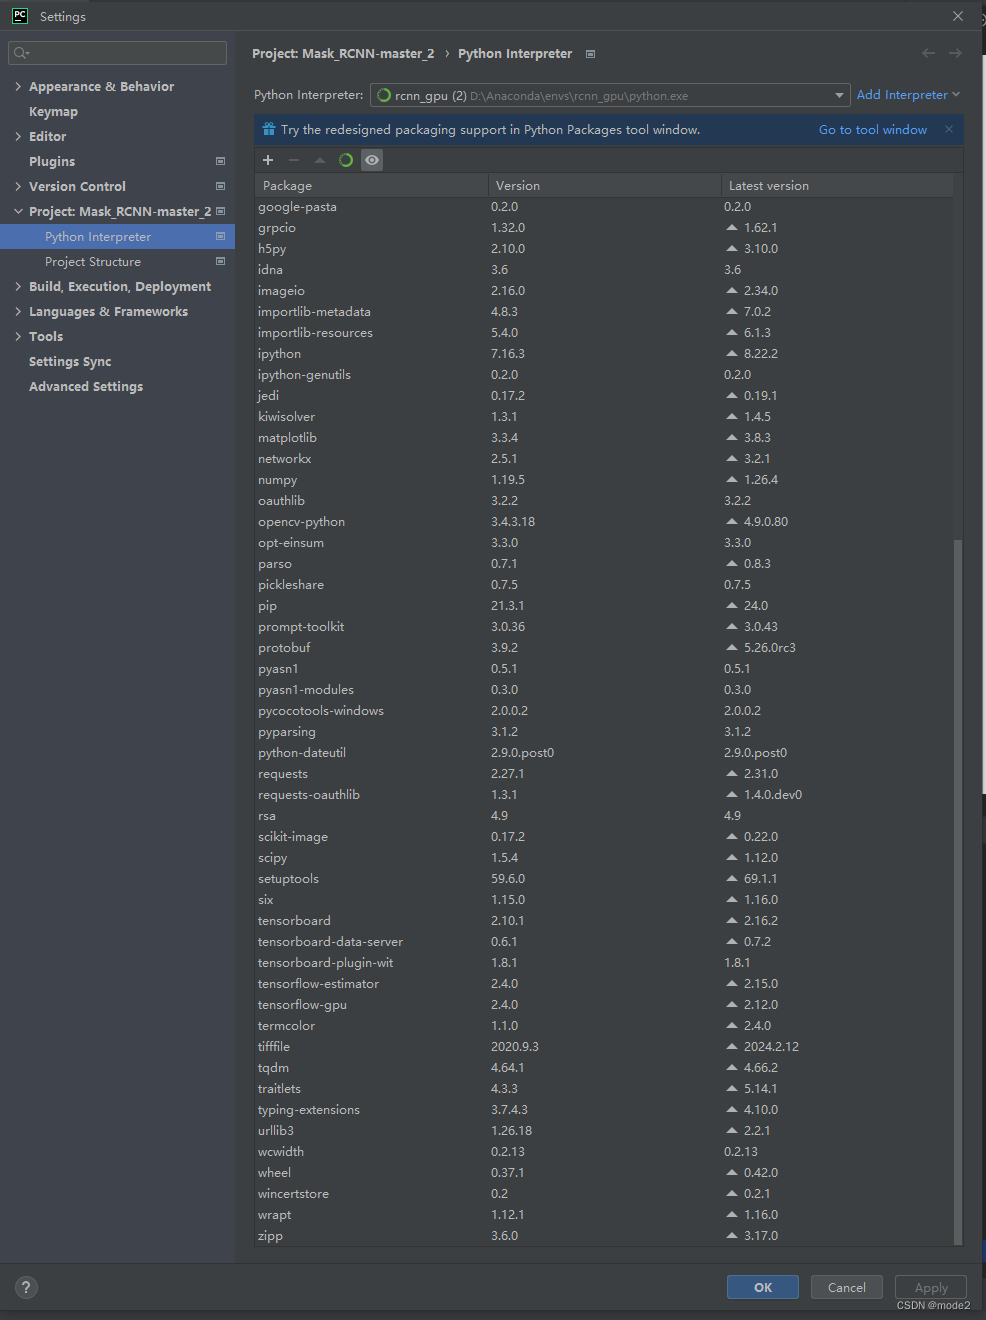Click the upgrade arrow beside pip 24.0
The height and width of the screenshot is (1320, 986).
732,606
